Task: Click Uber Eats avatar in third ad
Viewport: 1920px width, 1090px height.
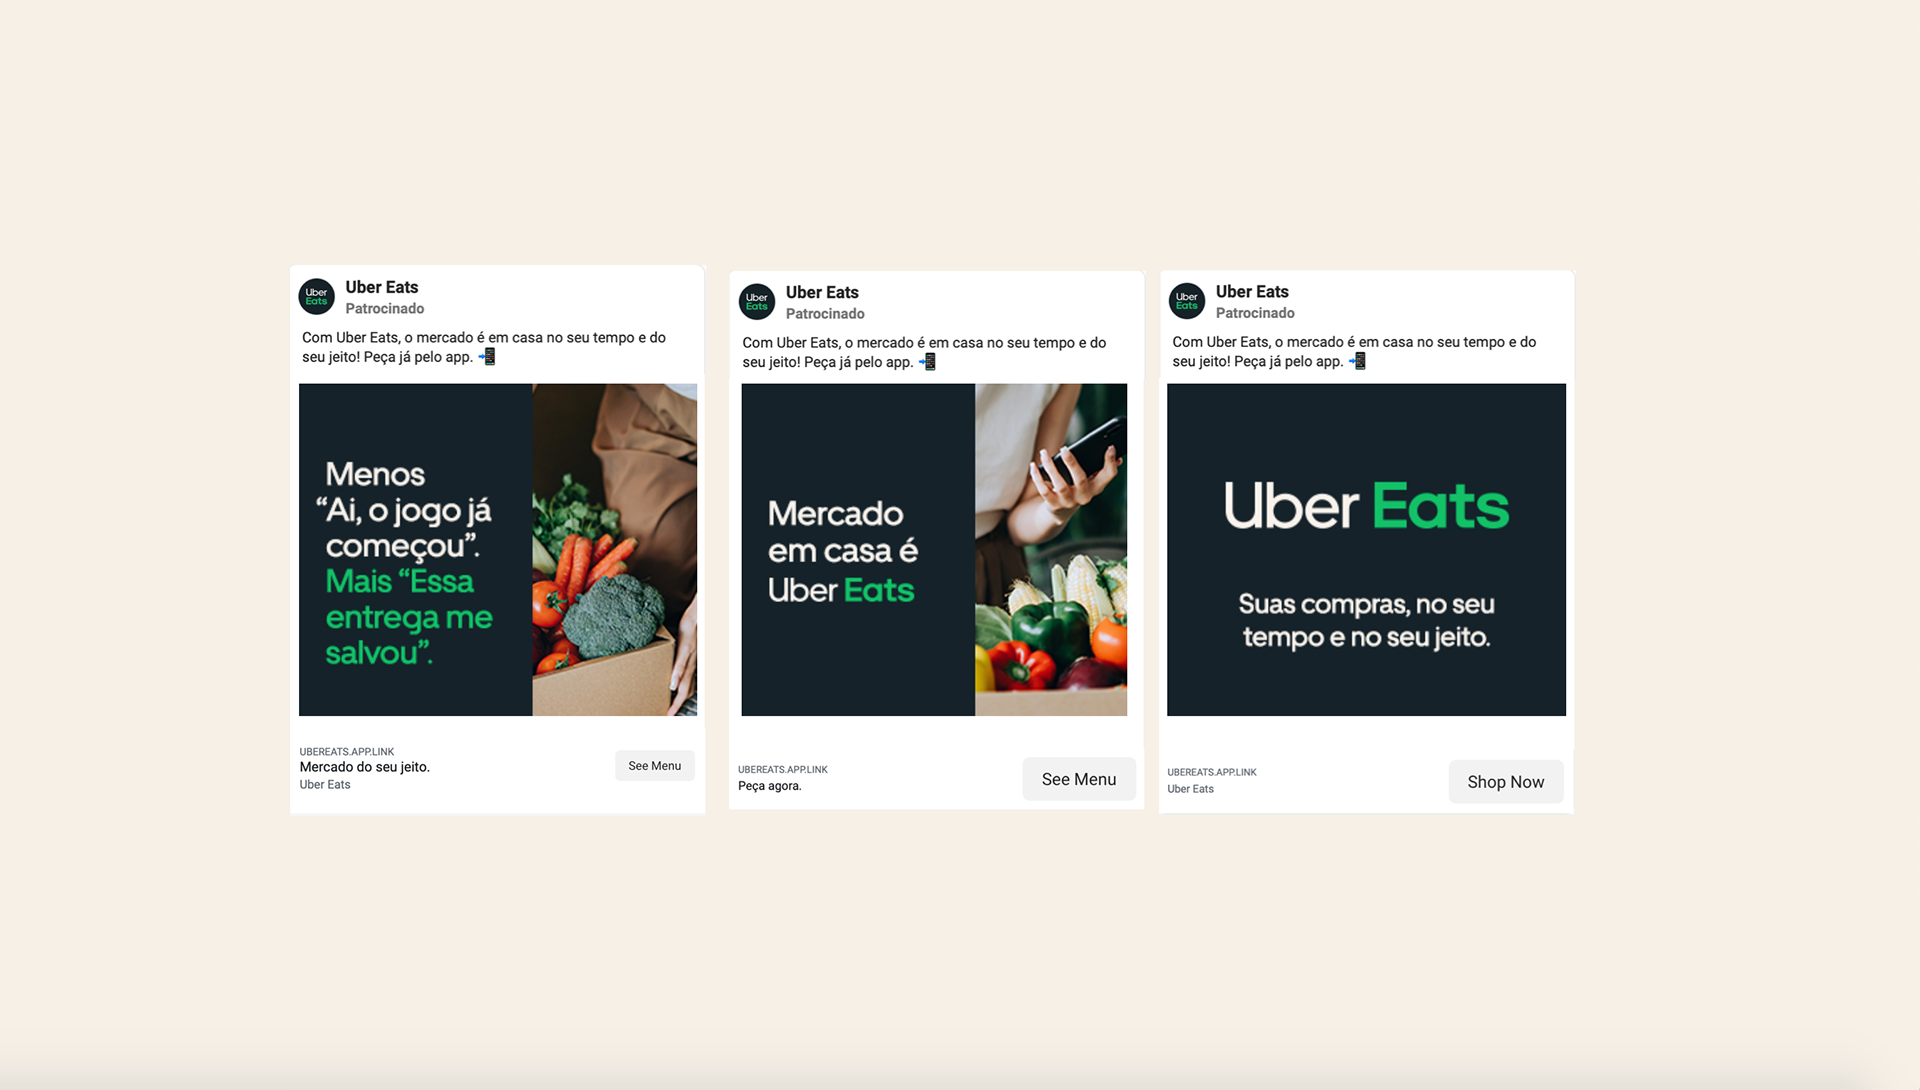Action: 1187,301
